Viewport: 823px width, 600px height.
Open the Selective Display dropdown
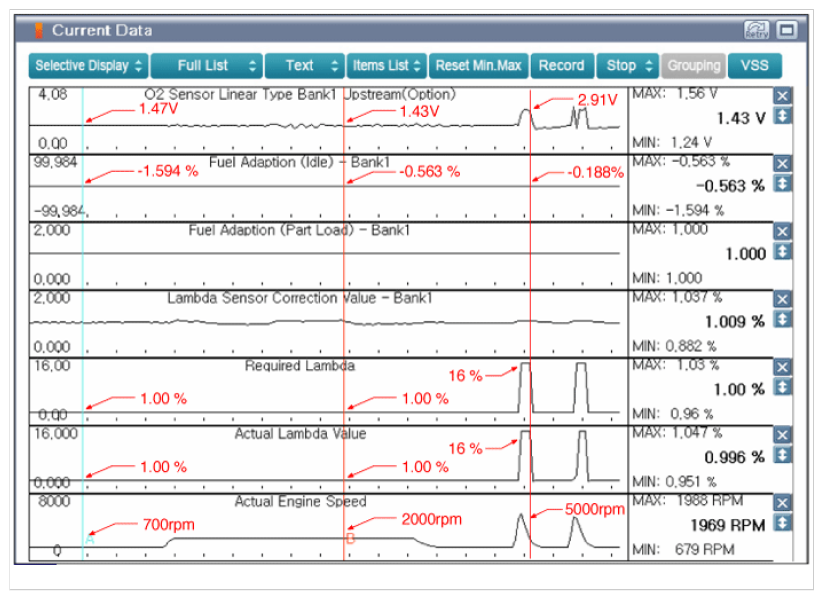click(88, 66)
